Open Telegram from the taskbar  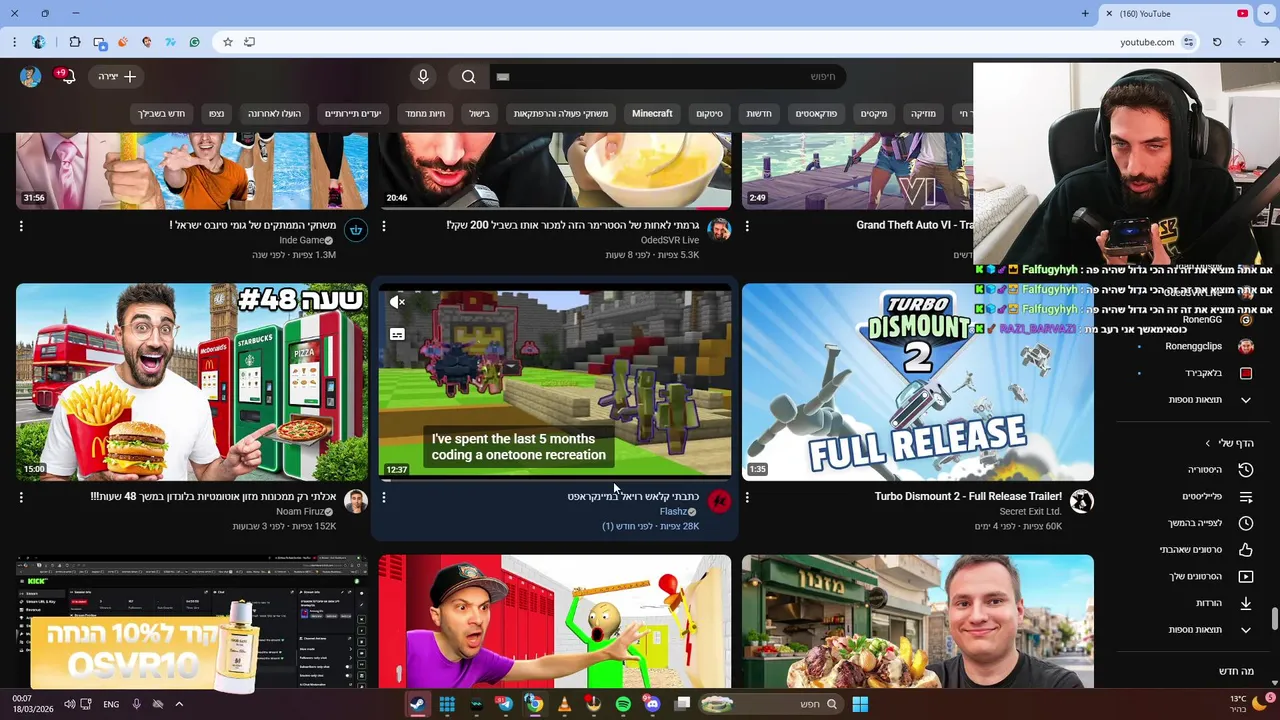(x=505, y=704)
